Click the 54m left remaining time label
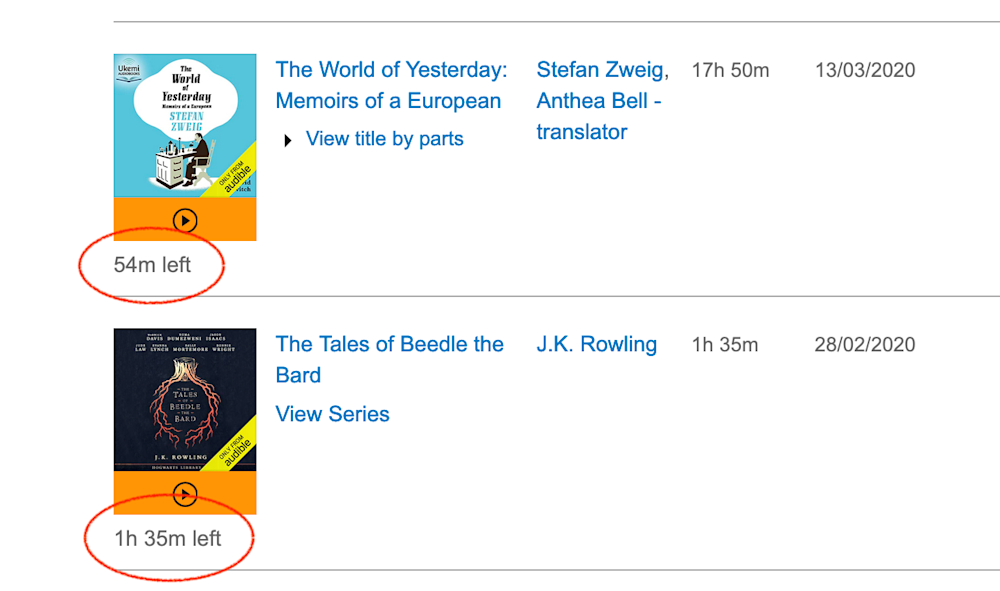1000x591 pixels. (152, 265)
